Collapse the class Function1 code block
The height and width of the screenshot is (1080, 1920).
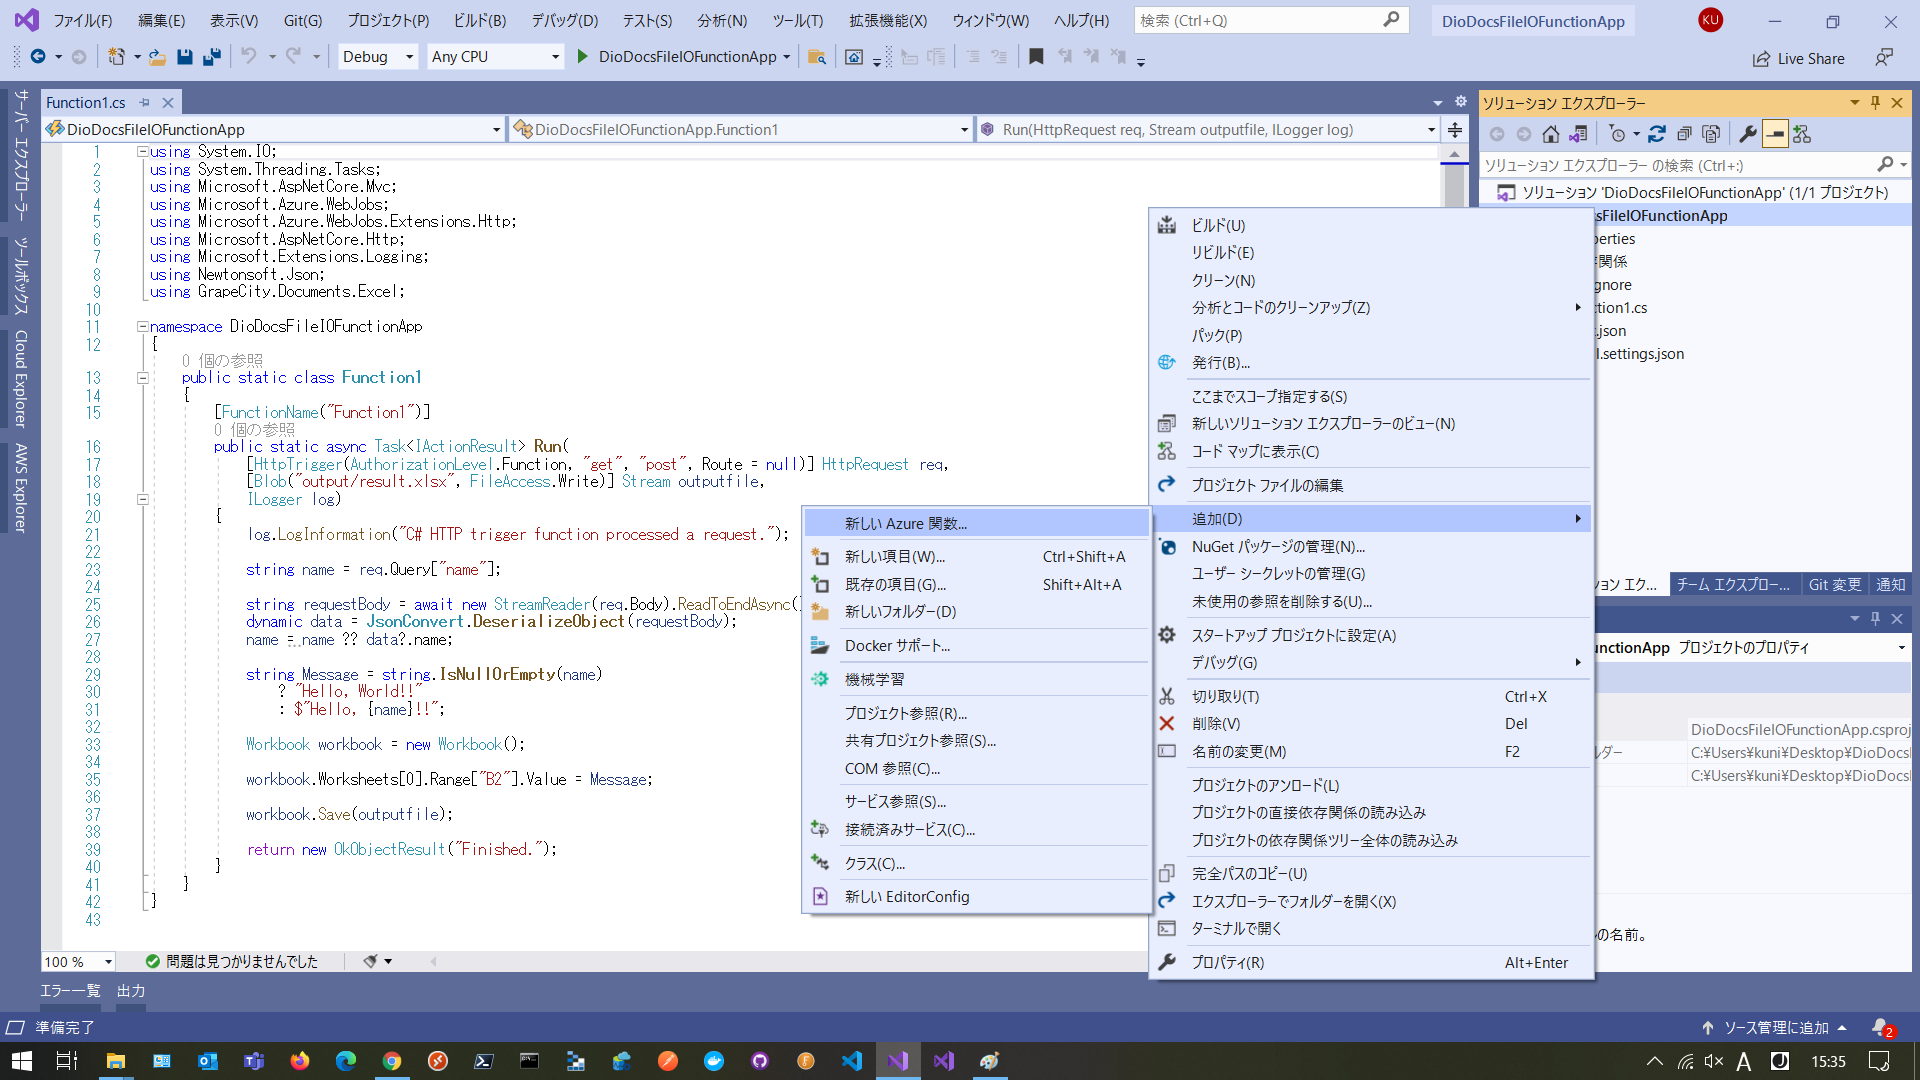point(143,378)
